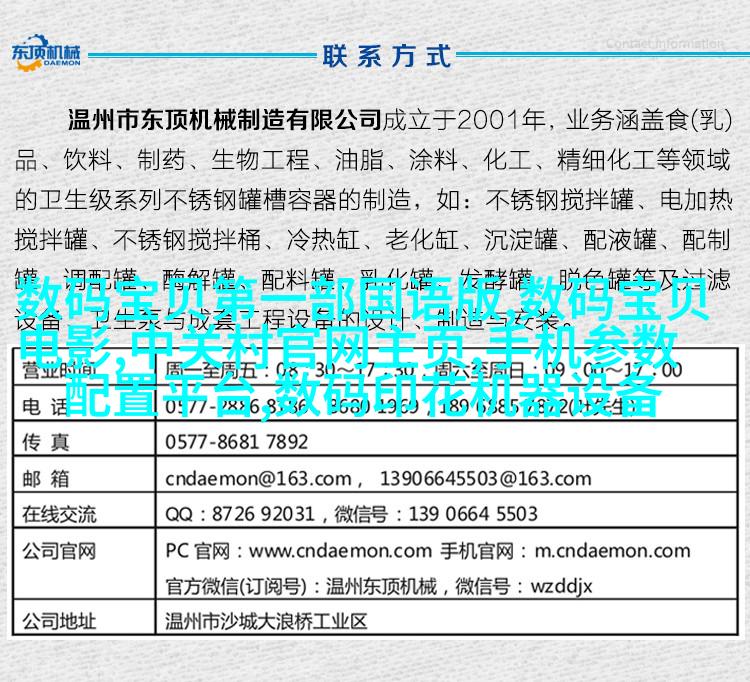Click email cndaemon@163.com
Viewport: 750px width, 682px height.
point(258,479)
